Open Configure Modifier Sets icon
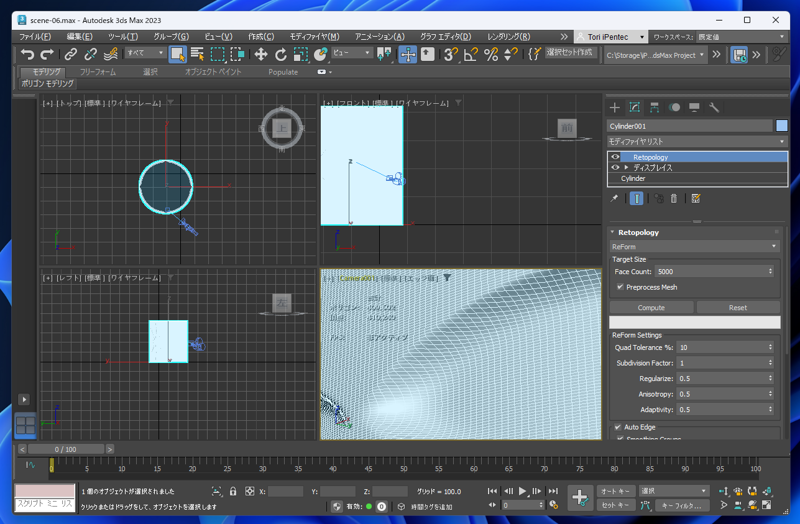This screenshot has height=524, width=800. tap(696, 198)
